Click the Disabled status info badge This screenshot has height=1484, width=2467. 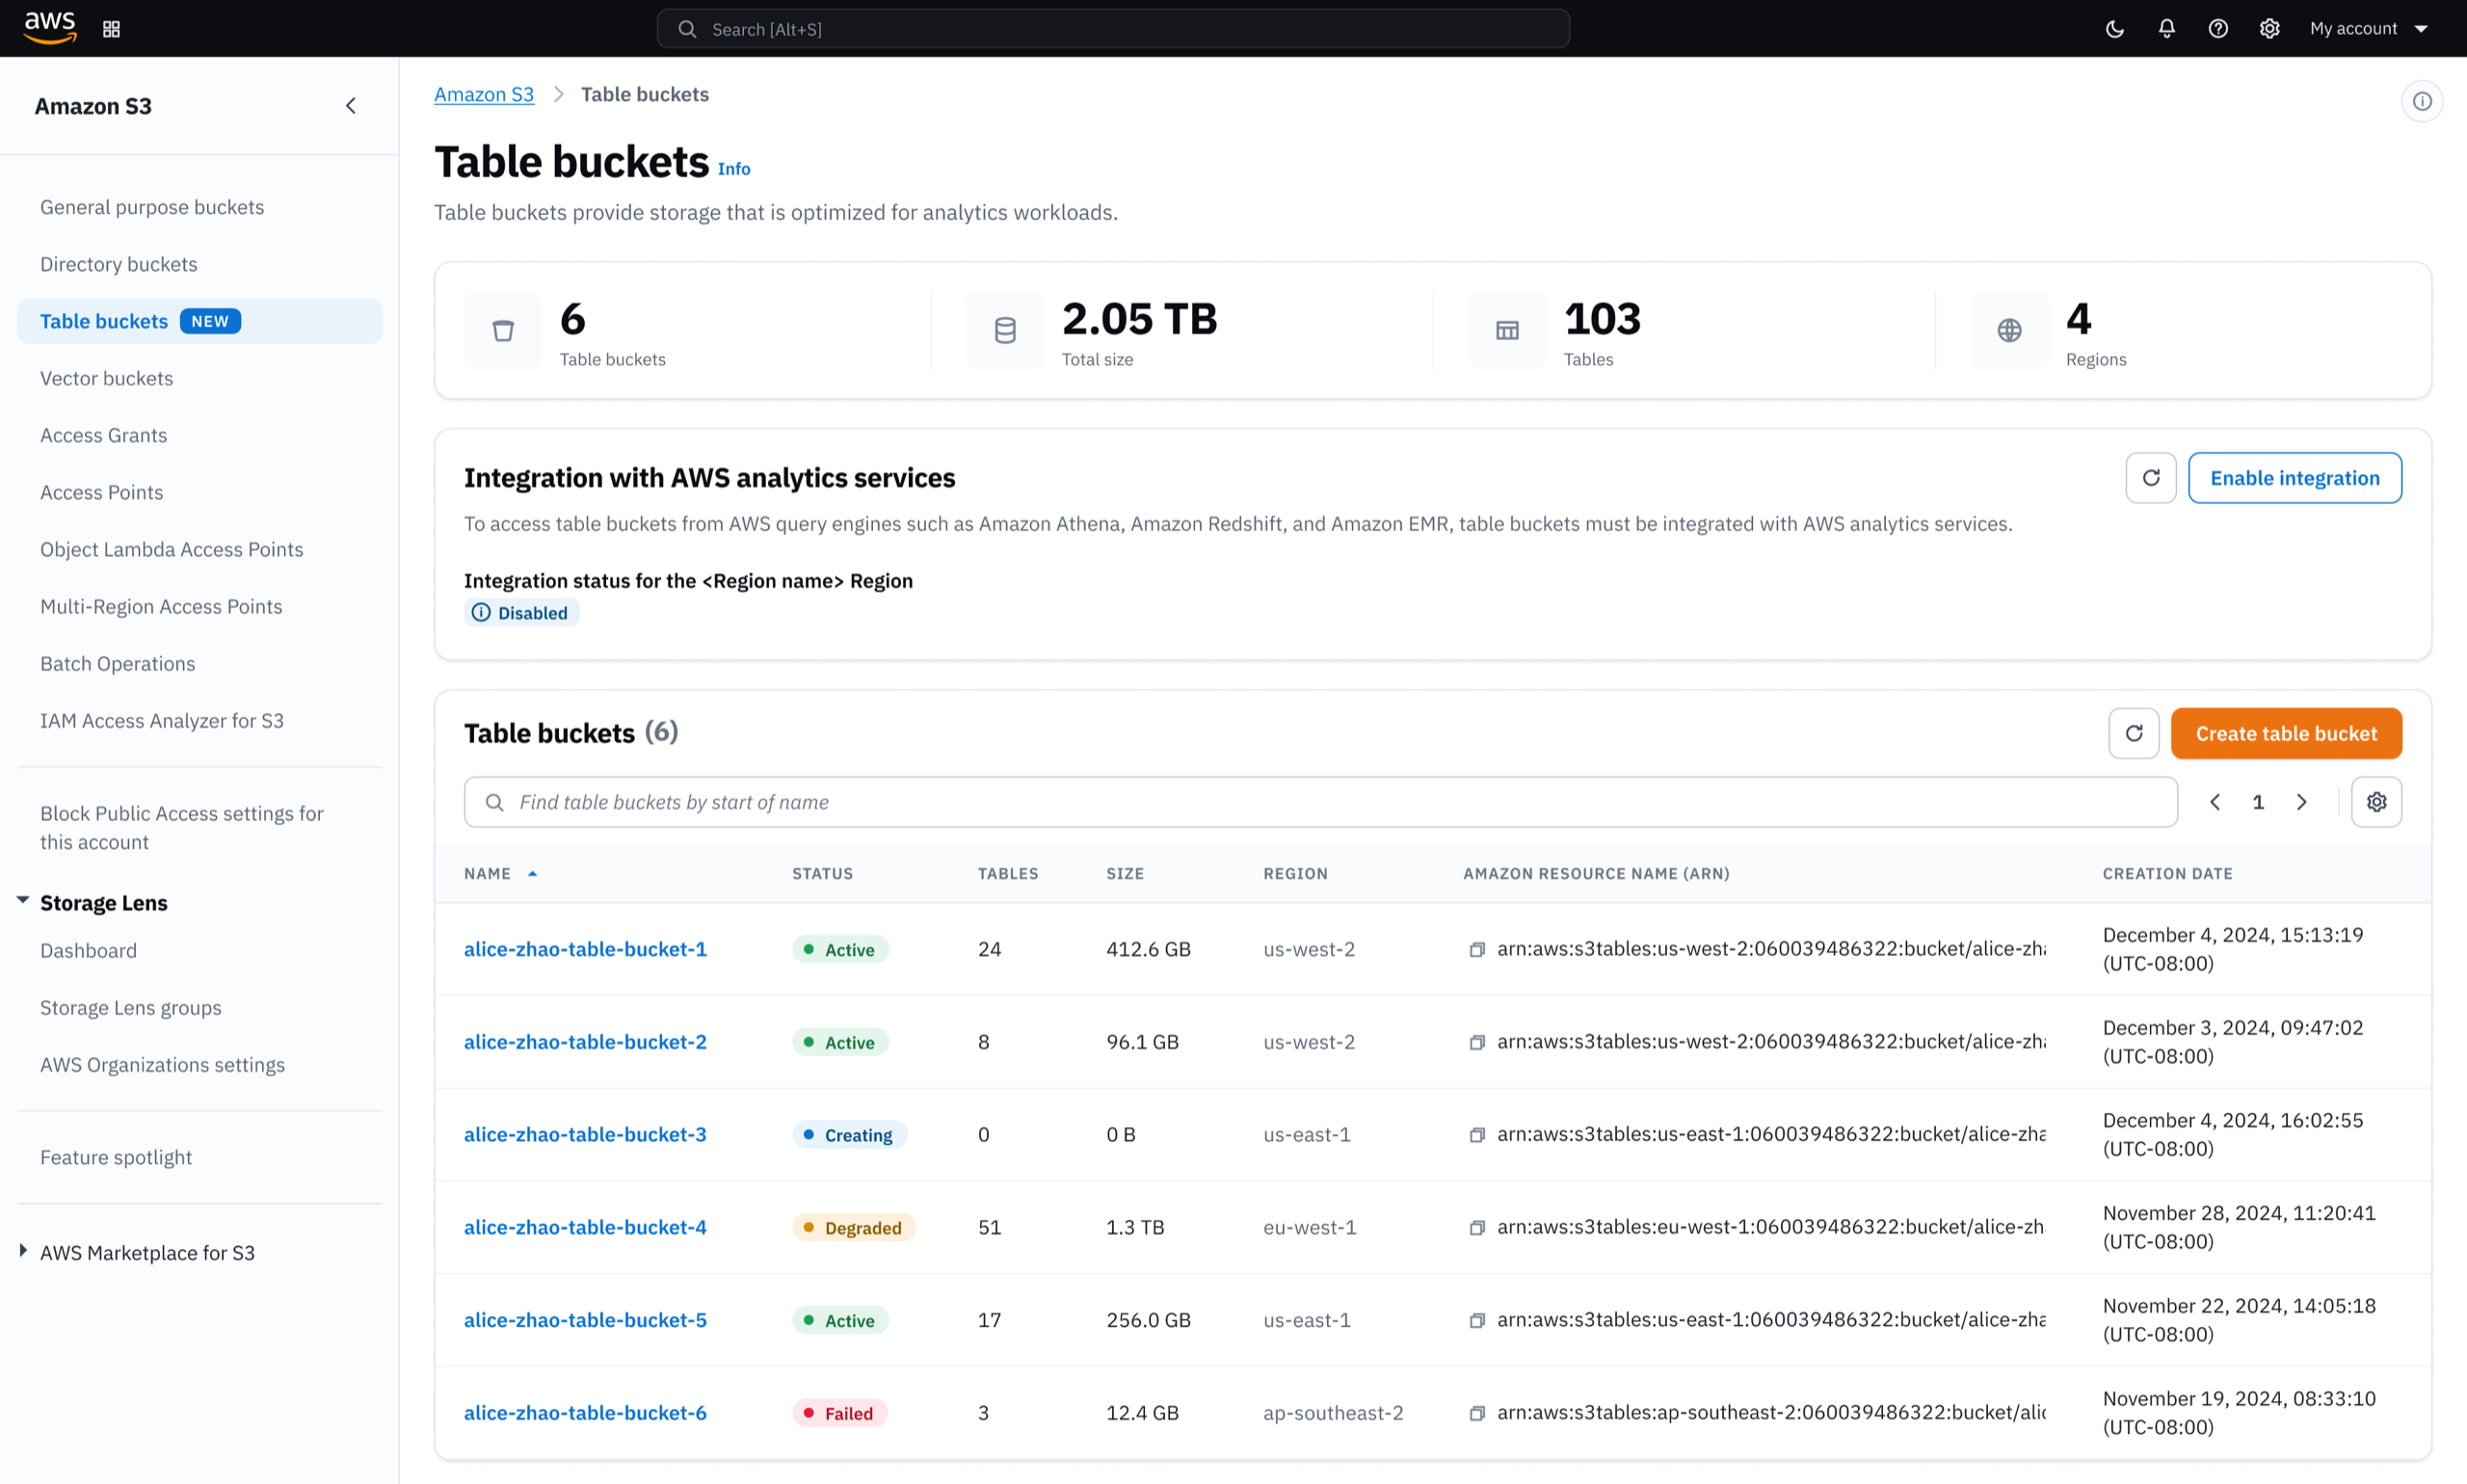coord(521,613)
